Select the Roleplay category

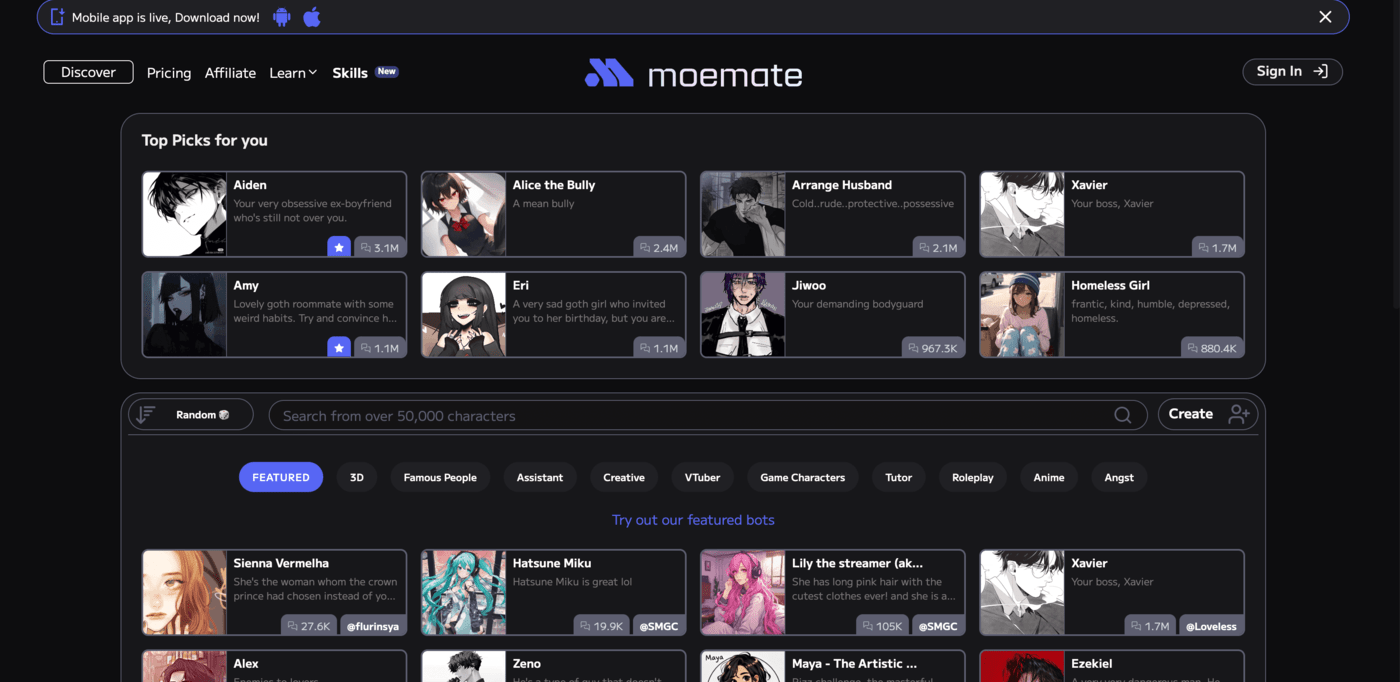(973, 477)
